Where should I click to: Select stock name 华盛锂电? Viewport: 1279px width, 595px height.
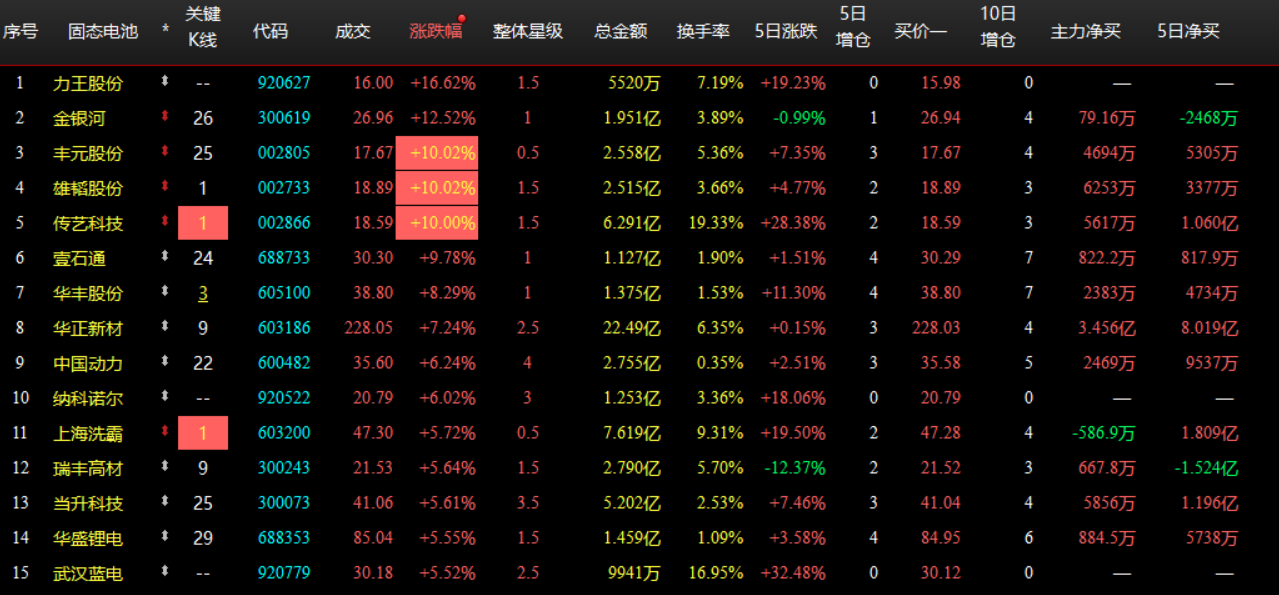(88, 538)
